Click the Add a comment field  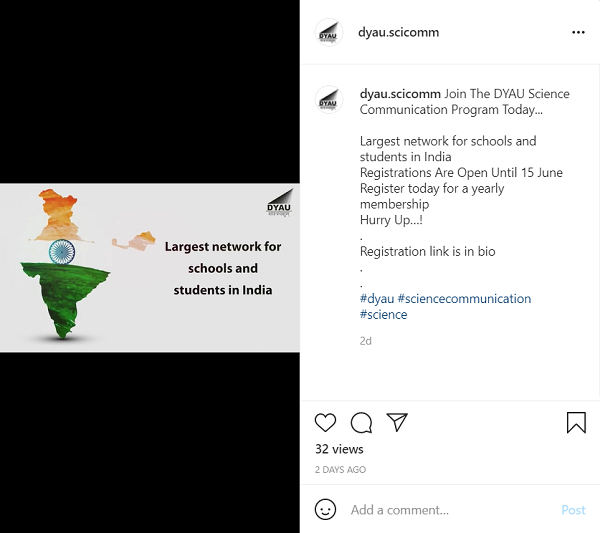(452, 510)
